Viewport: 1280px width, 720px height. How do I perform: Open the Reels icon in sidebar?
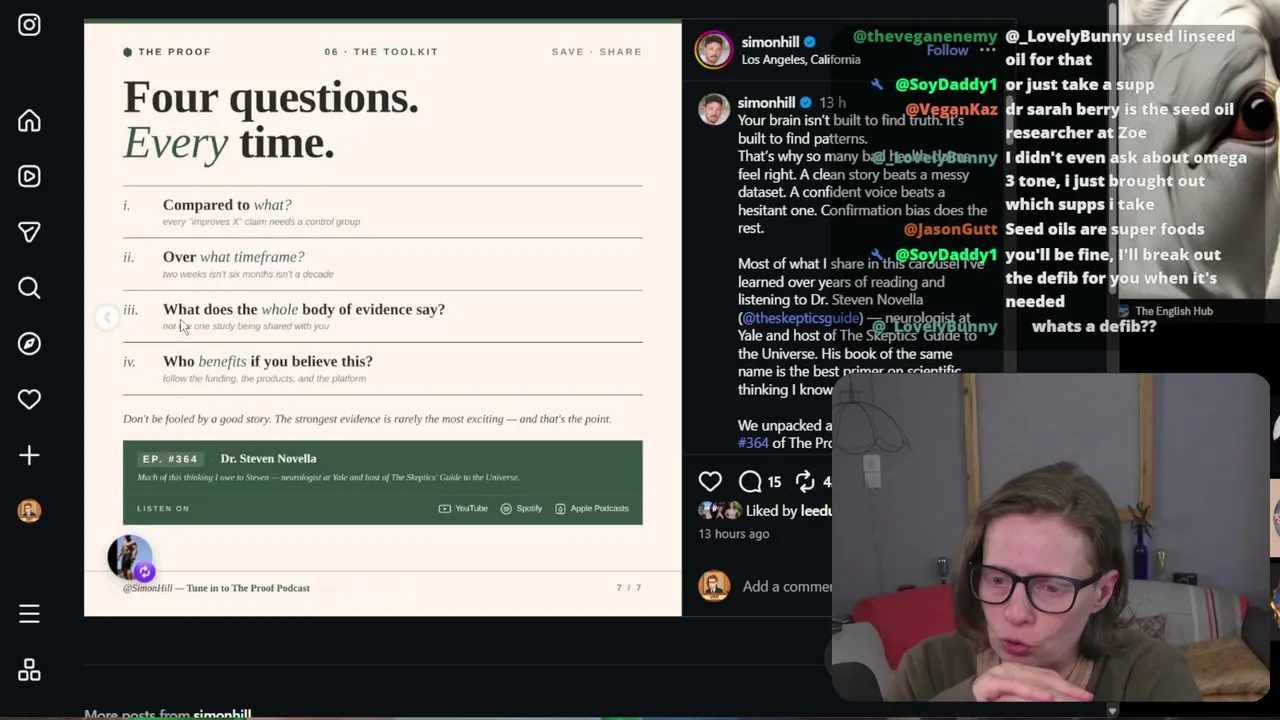click(29, 176)
